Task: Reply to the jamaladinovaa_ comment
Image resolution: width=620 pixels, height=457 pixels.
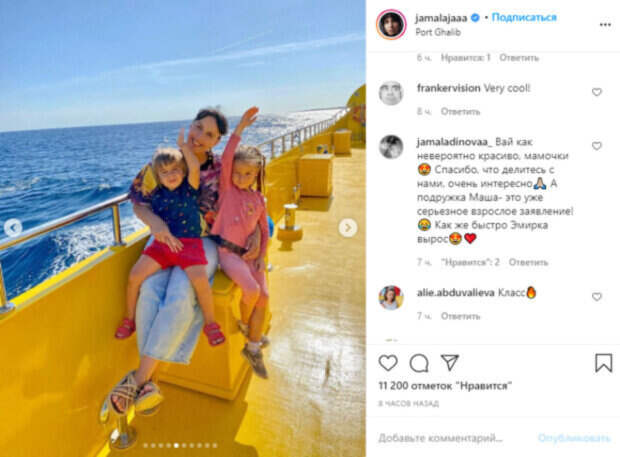Action: point(528,262)
